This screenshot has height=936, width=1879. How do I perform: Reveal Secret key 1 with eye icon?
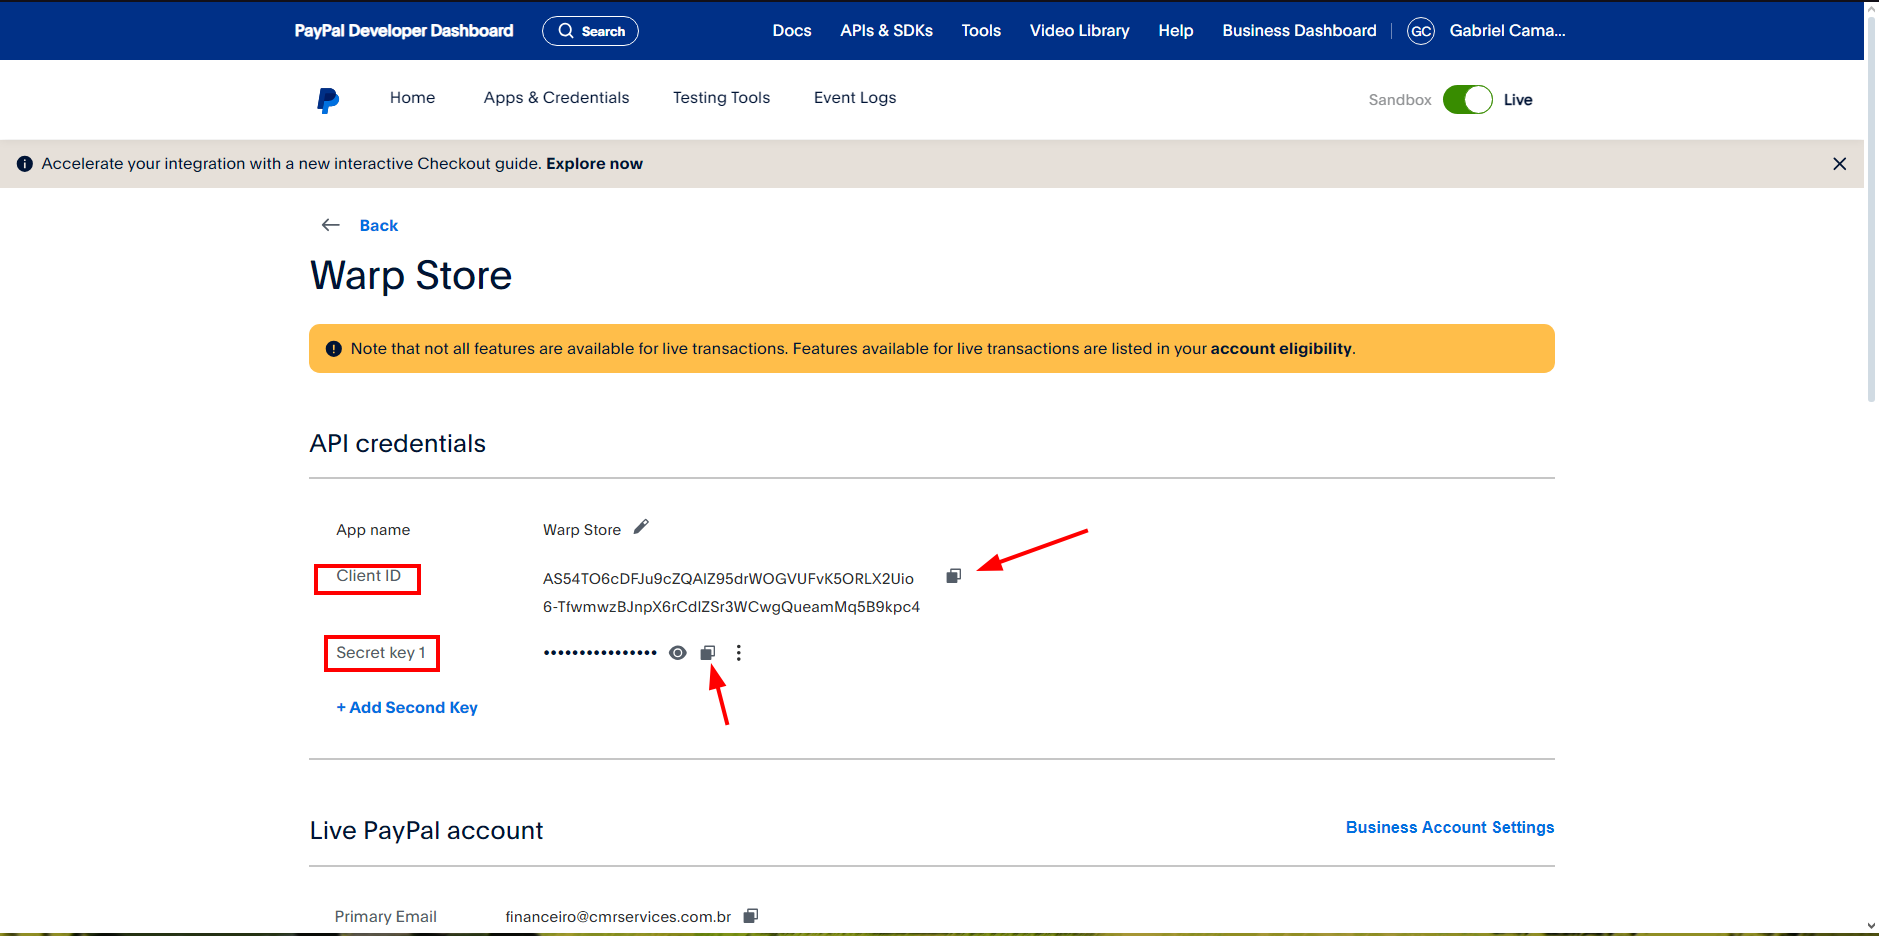coord(678,653)
